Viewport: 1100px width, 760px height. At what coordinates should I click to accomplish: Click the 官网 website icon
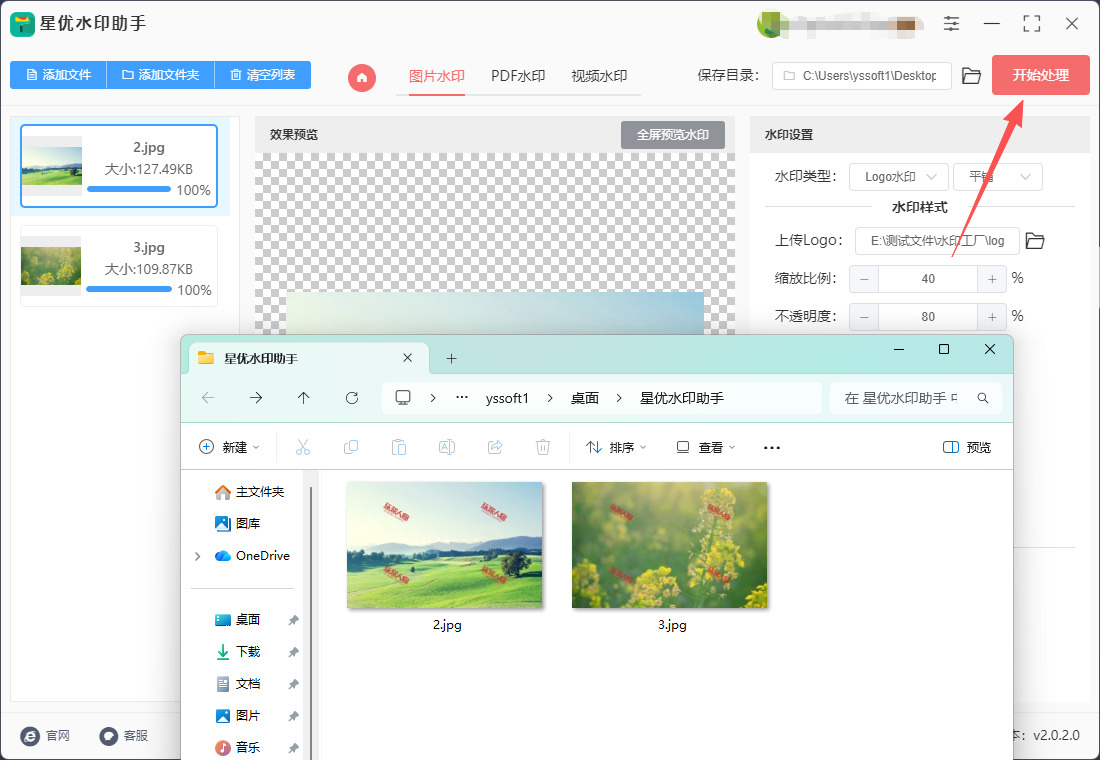tap(31, 735)
